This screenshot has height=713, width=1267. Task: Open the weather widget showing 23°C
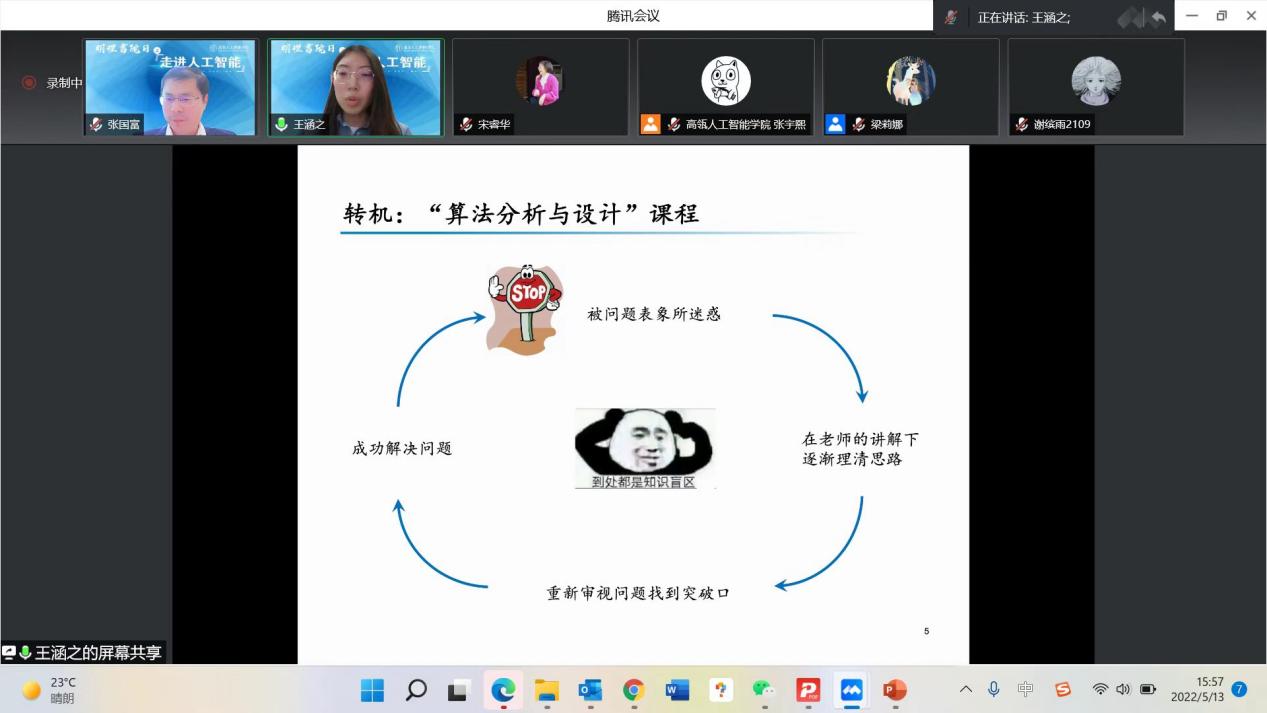pyautogui.click(x=50, y=690)
